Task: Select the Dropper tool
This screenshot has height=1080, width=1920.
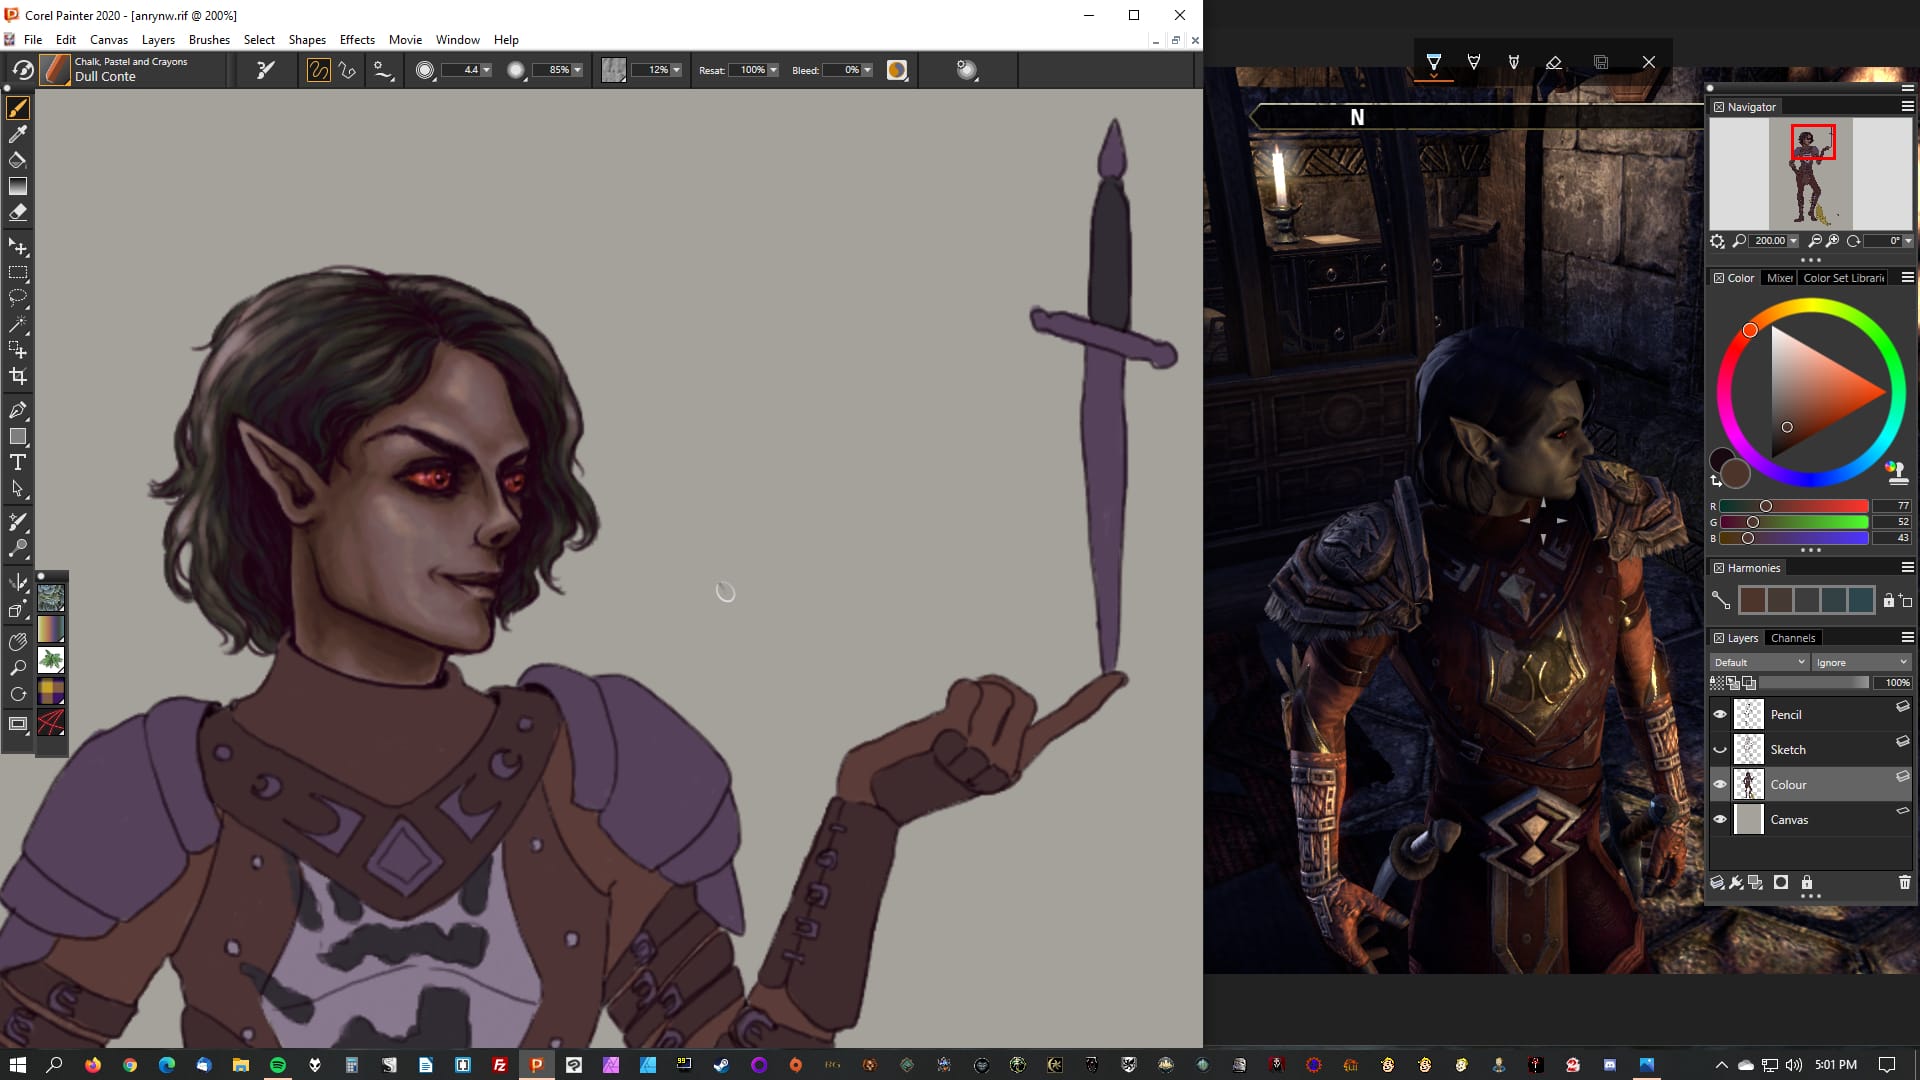Action: [x=18, y=134]
